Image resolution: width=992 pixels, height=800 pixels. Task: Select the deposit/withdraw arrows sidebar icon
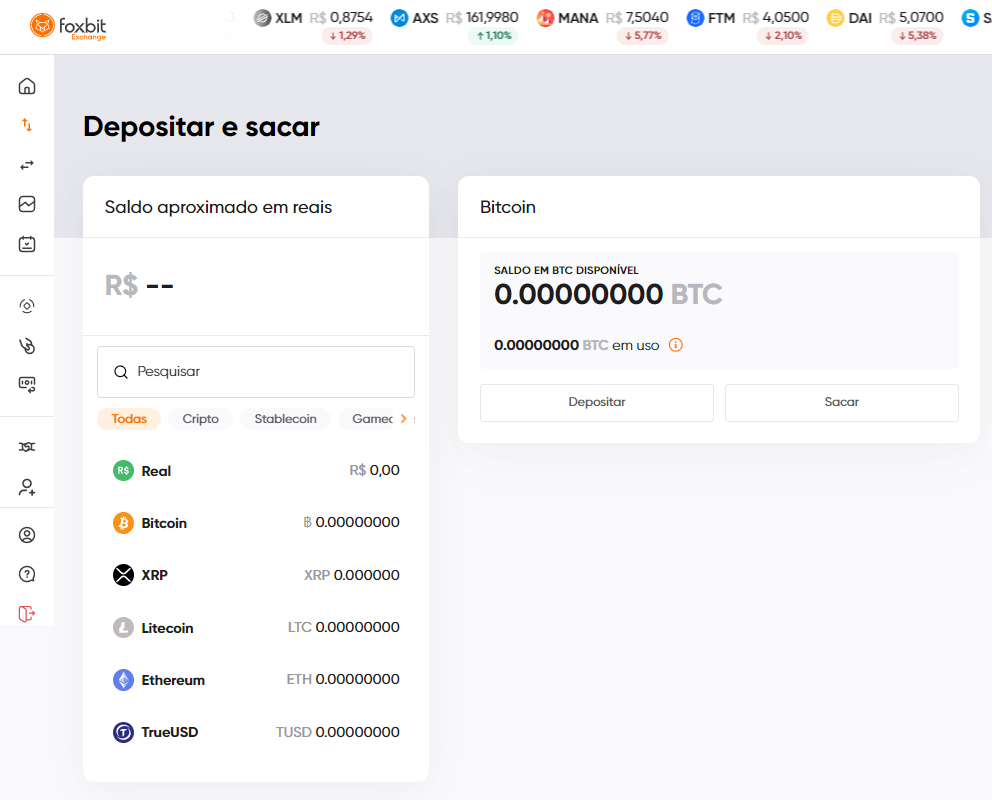tap(27, 125)
